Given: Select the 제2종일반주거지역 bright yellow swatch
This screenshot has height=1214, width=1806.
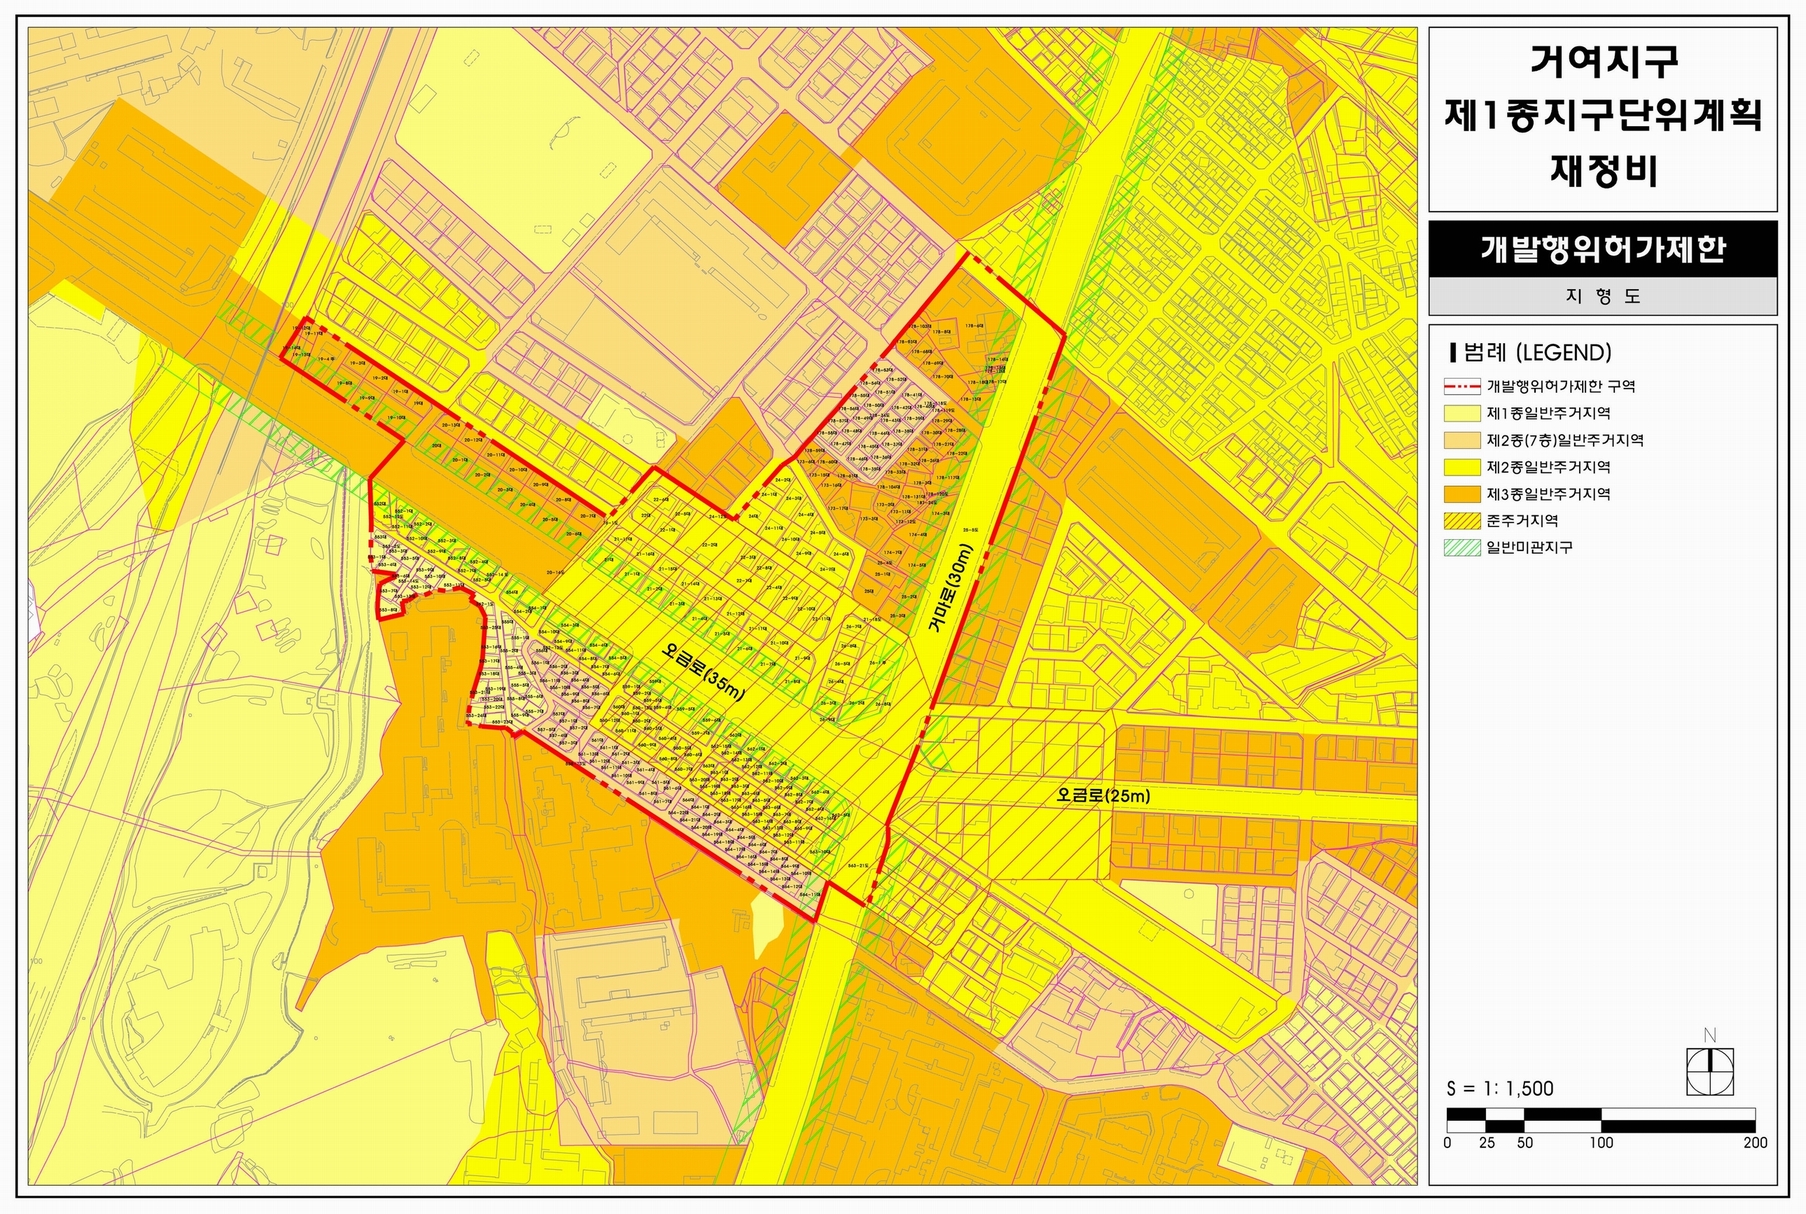Looking at the screenshot, I should (1462, 467).
